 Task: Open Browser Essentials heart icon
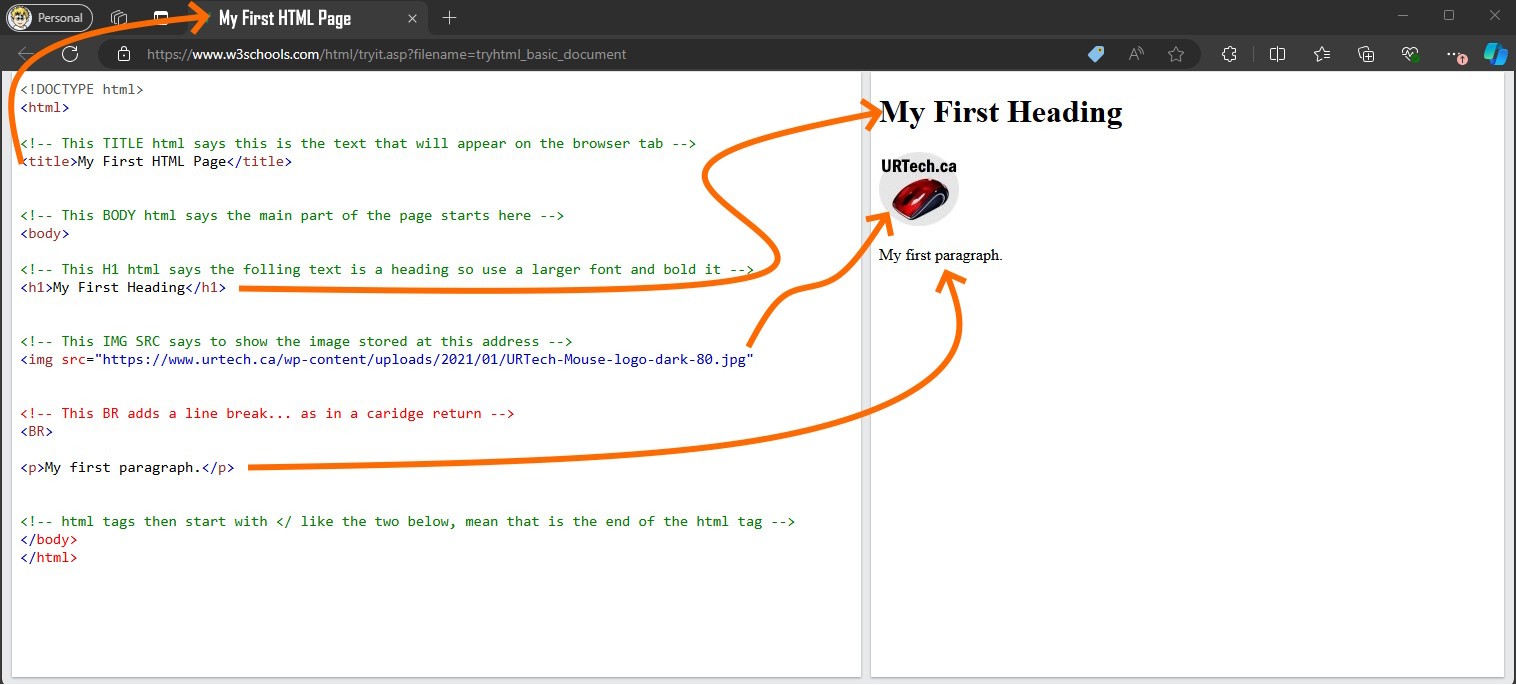point(1410,54)
